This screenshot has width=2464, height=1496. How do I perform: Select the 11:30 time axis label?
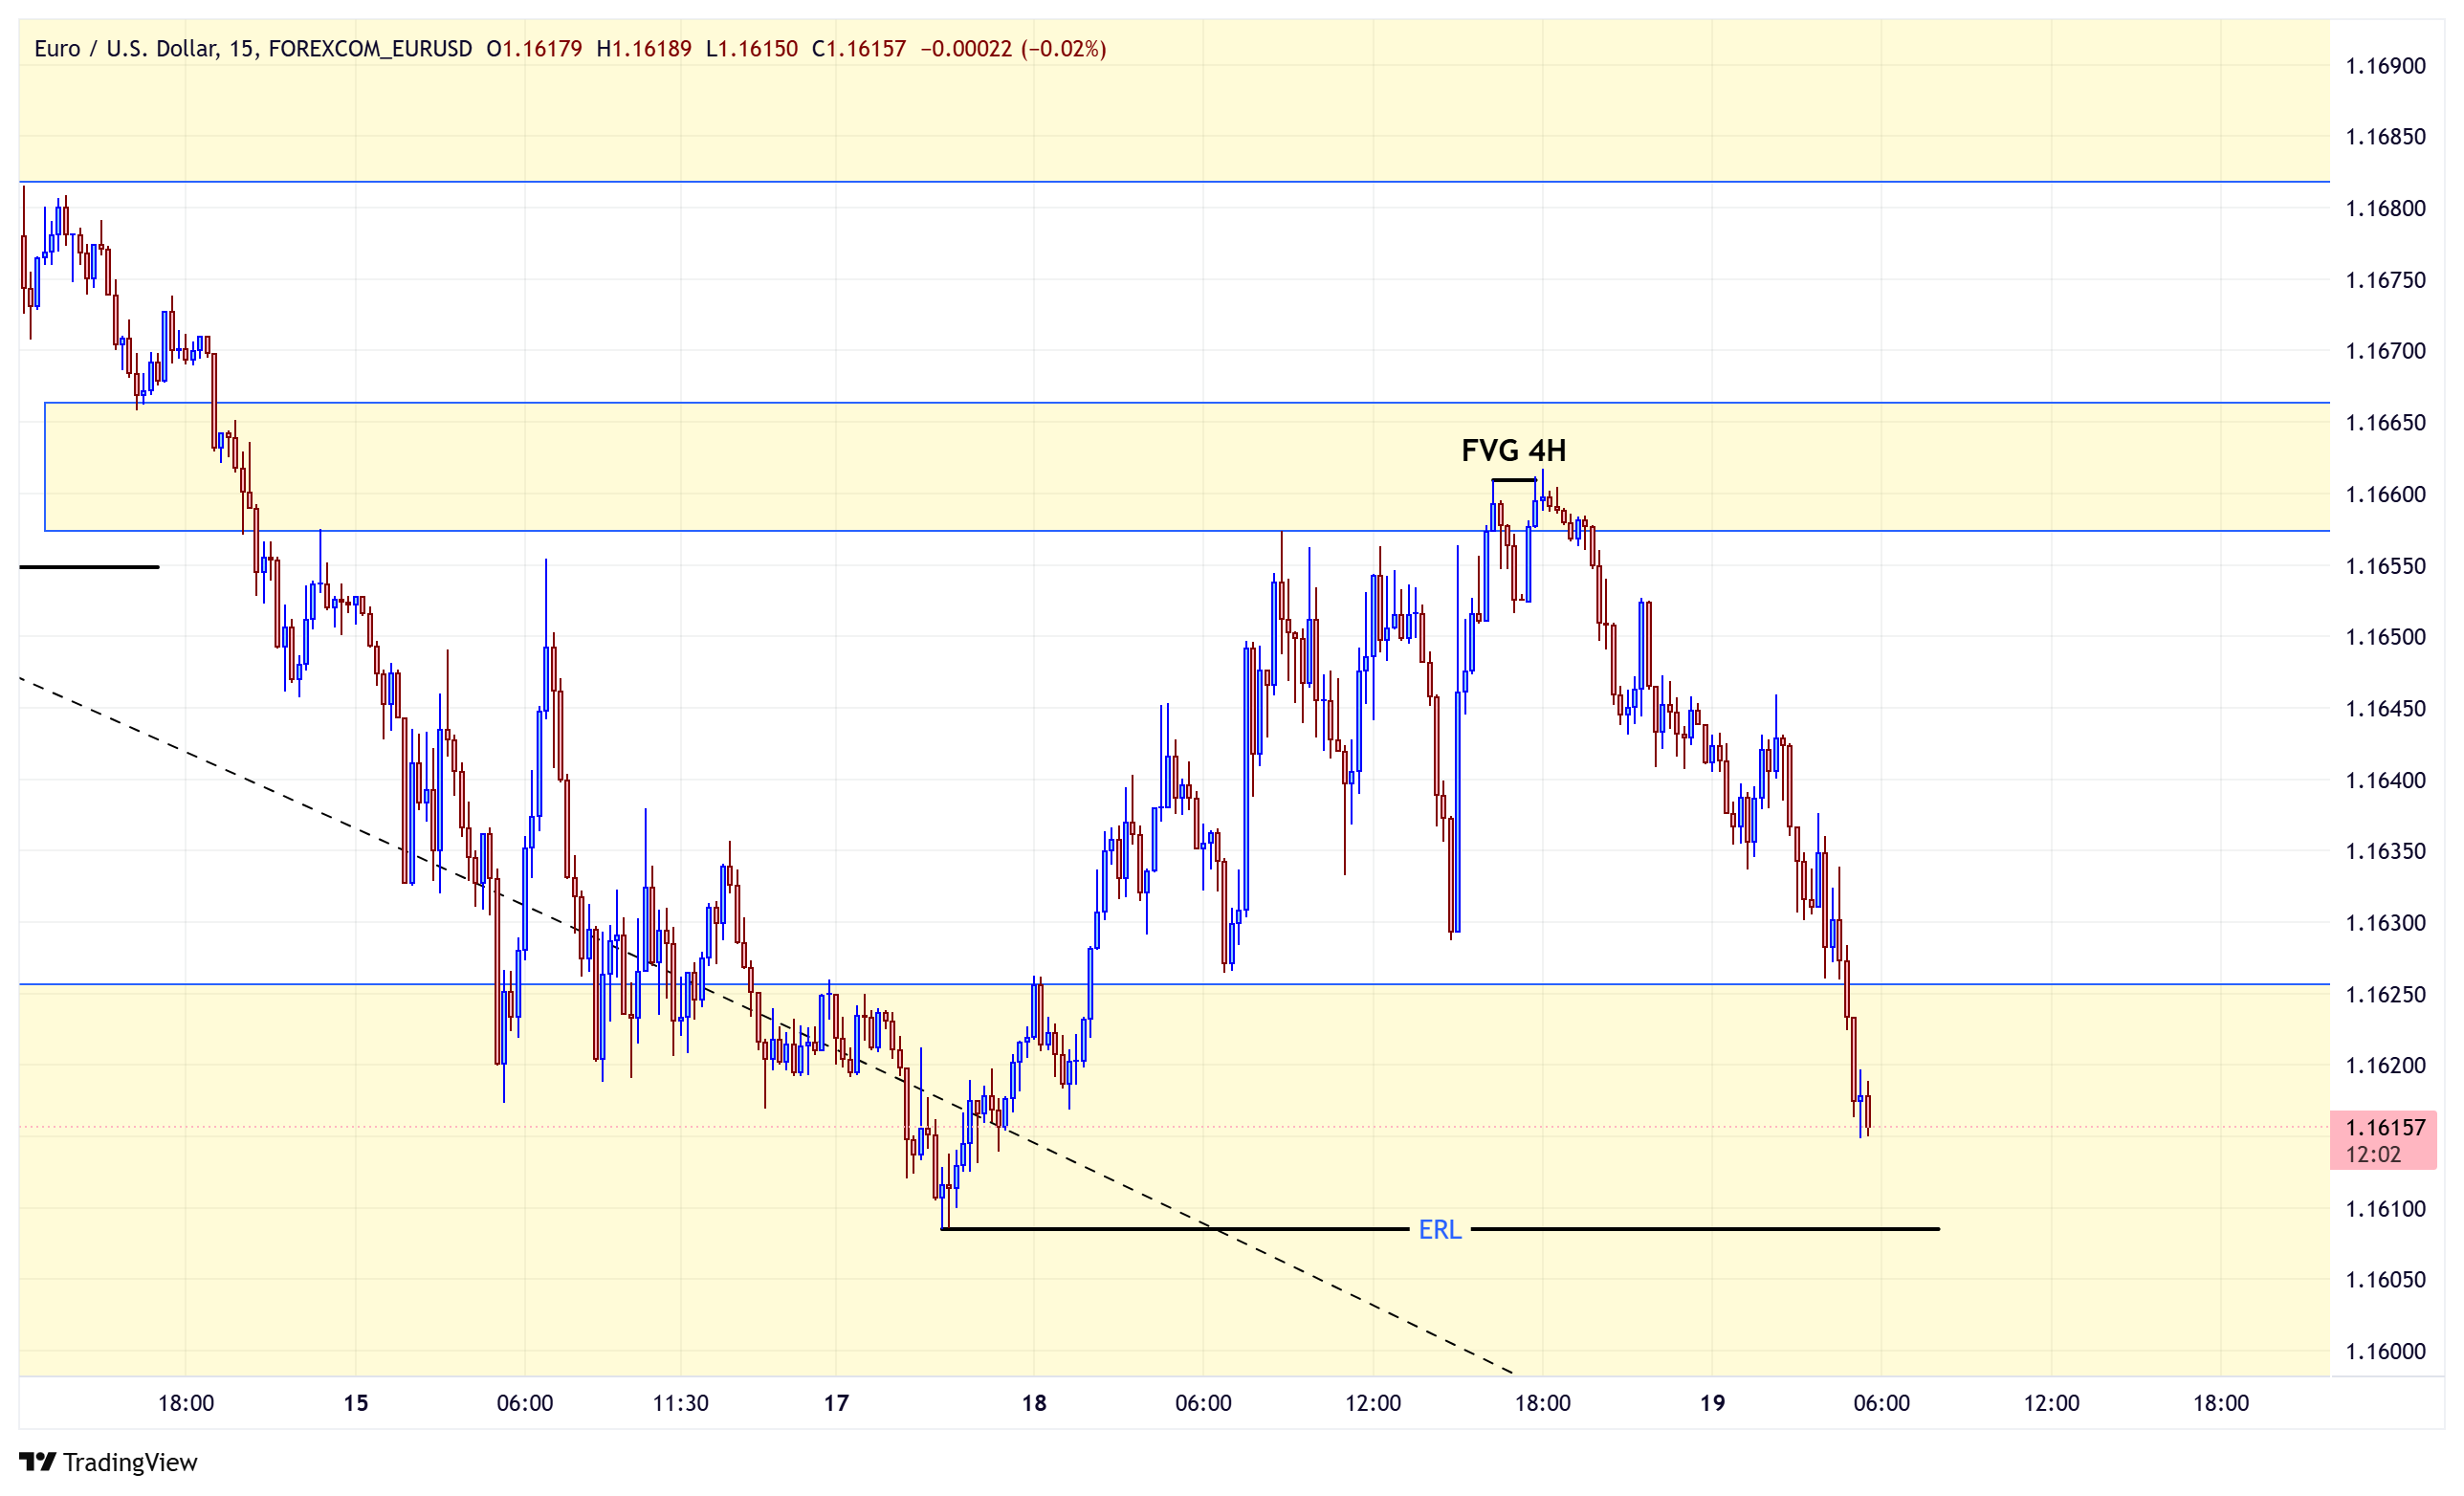click(x=680, y=1402)
